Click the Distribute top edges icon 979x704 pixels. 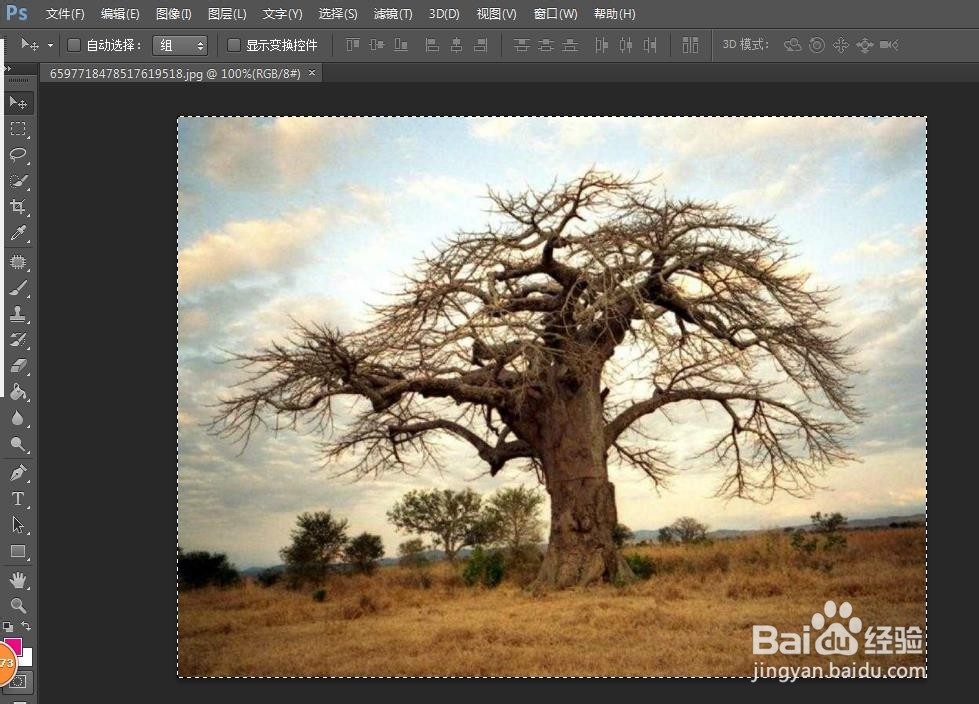click(521, 45)
